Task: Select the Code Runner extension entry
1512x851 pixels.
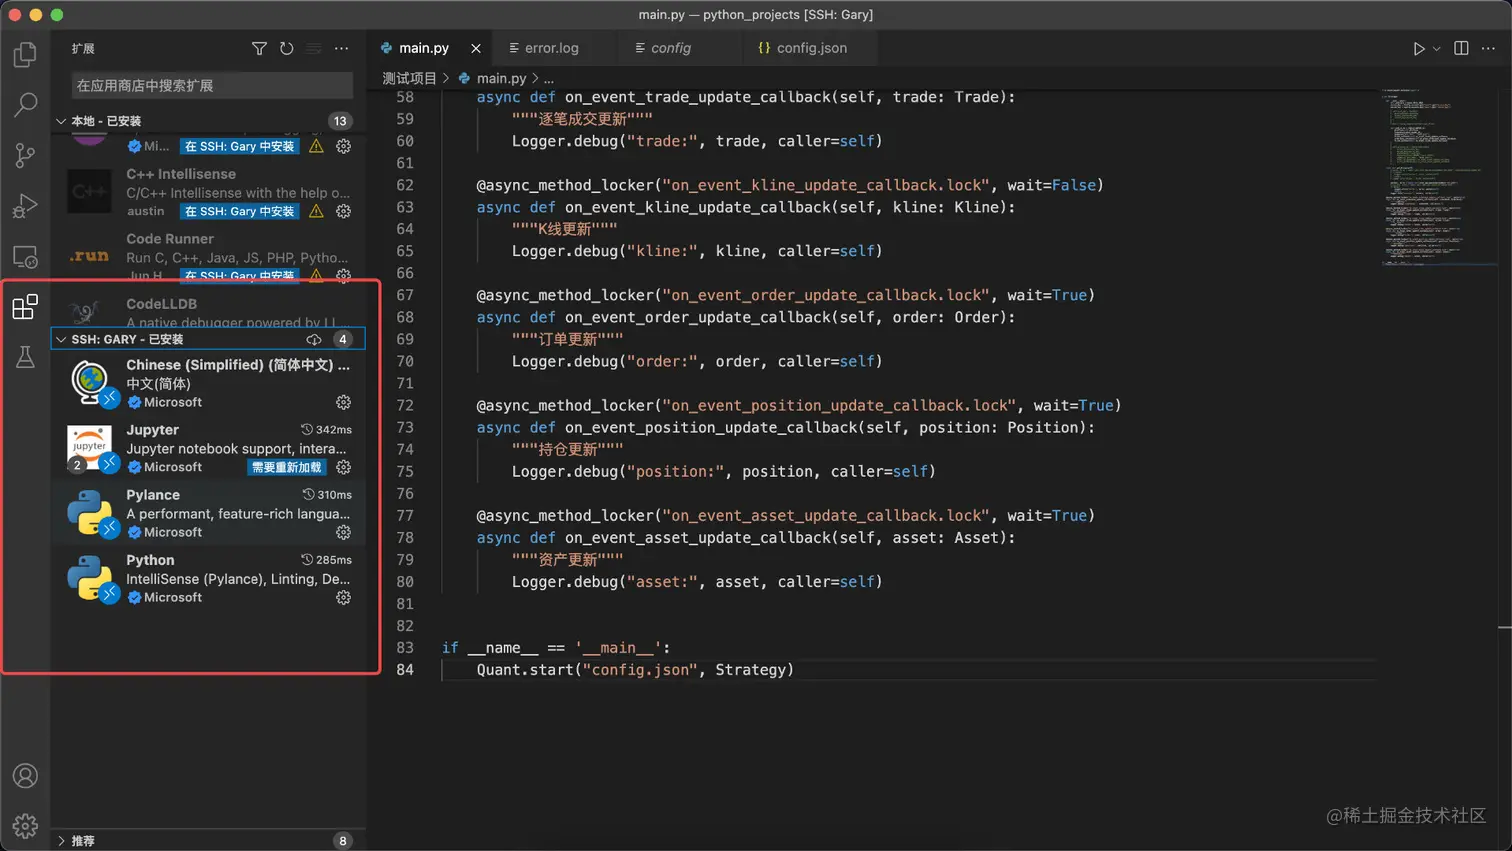Action: pos(208,256)
